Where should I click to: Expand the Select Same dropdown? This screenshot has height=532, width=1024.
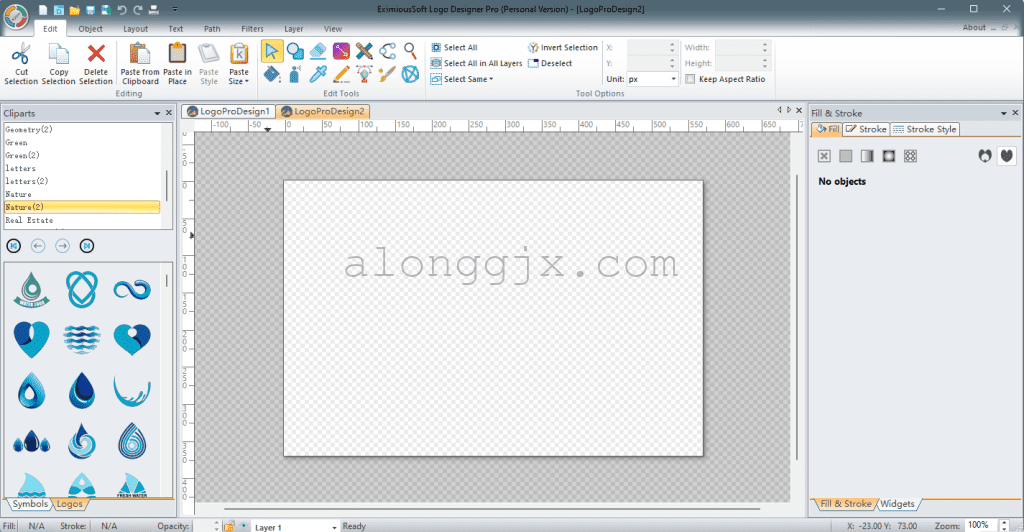[468, 79]
